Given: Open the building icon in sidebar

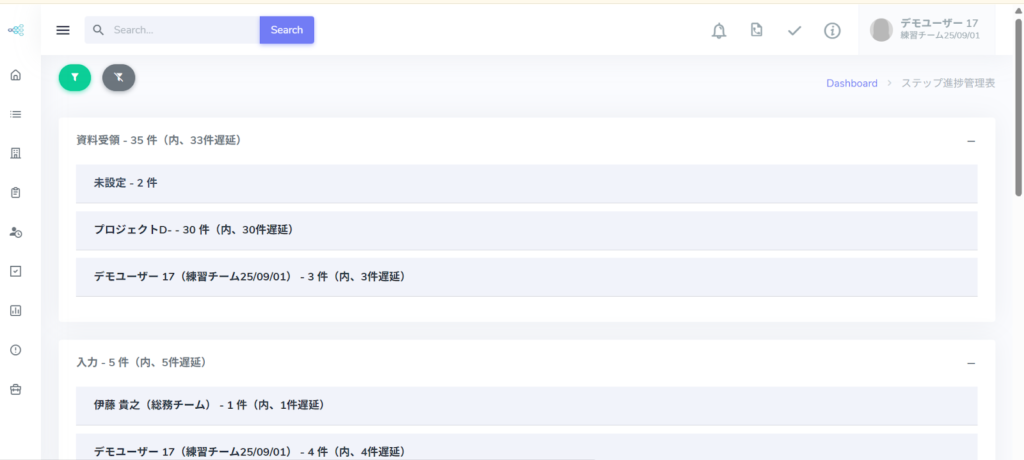Looking at the screenshot, I should 15,153.
